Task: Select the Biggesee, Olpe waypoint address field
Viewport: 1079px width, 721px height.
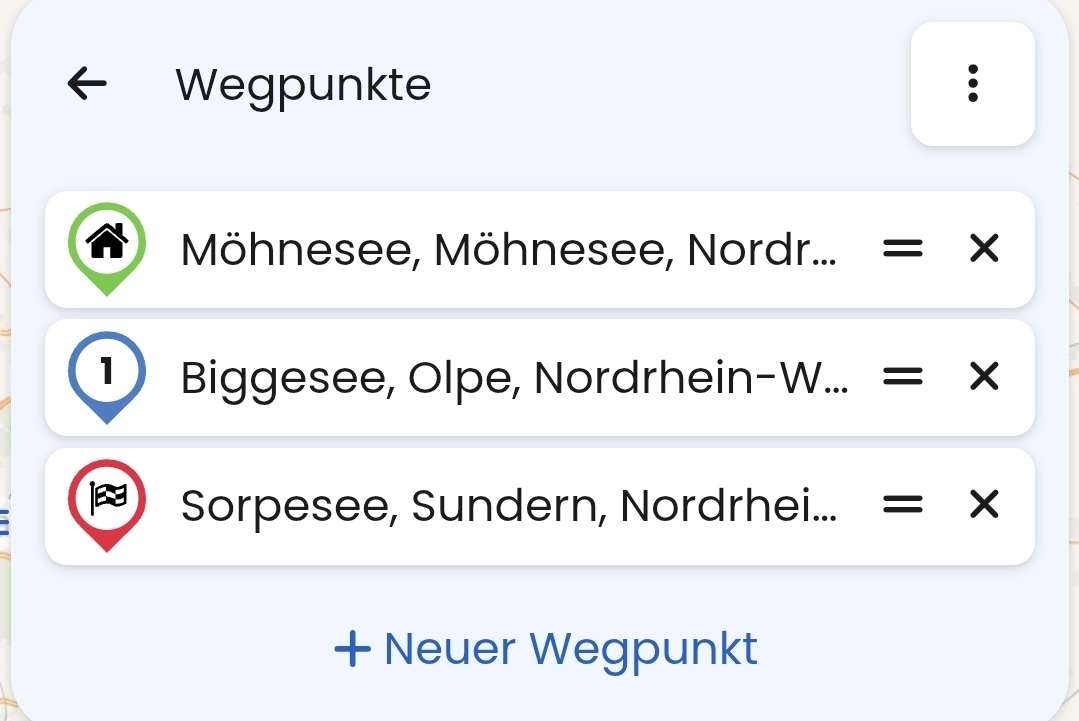Action: [x=514, y=378]
